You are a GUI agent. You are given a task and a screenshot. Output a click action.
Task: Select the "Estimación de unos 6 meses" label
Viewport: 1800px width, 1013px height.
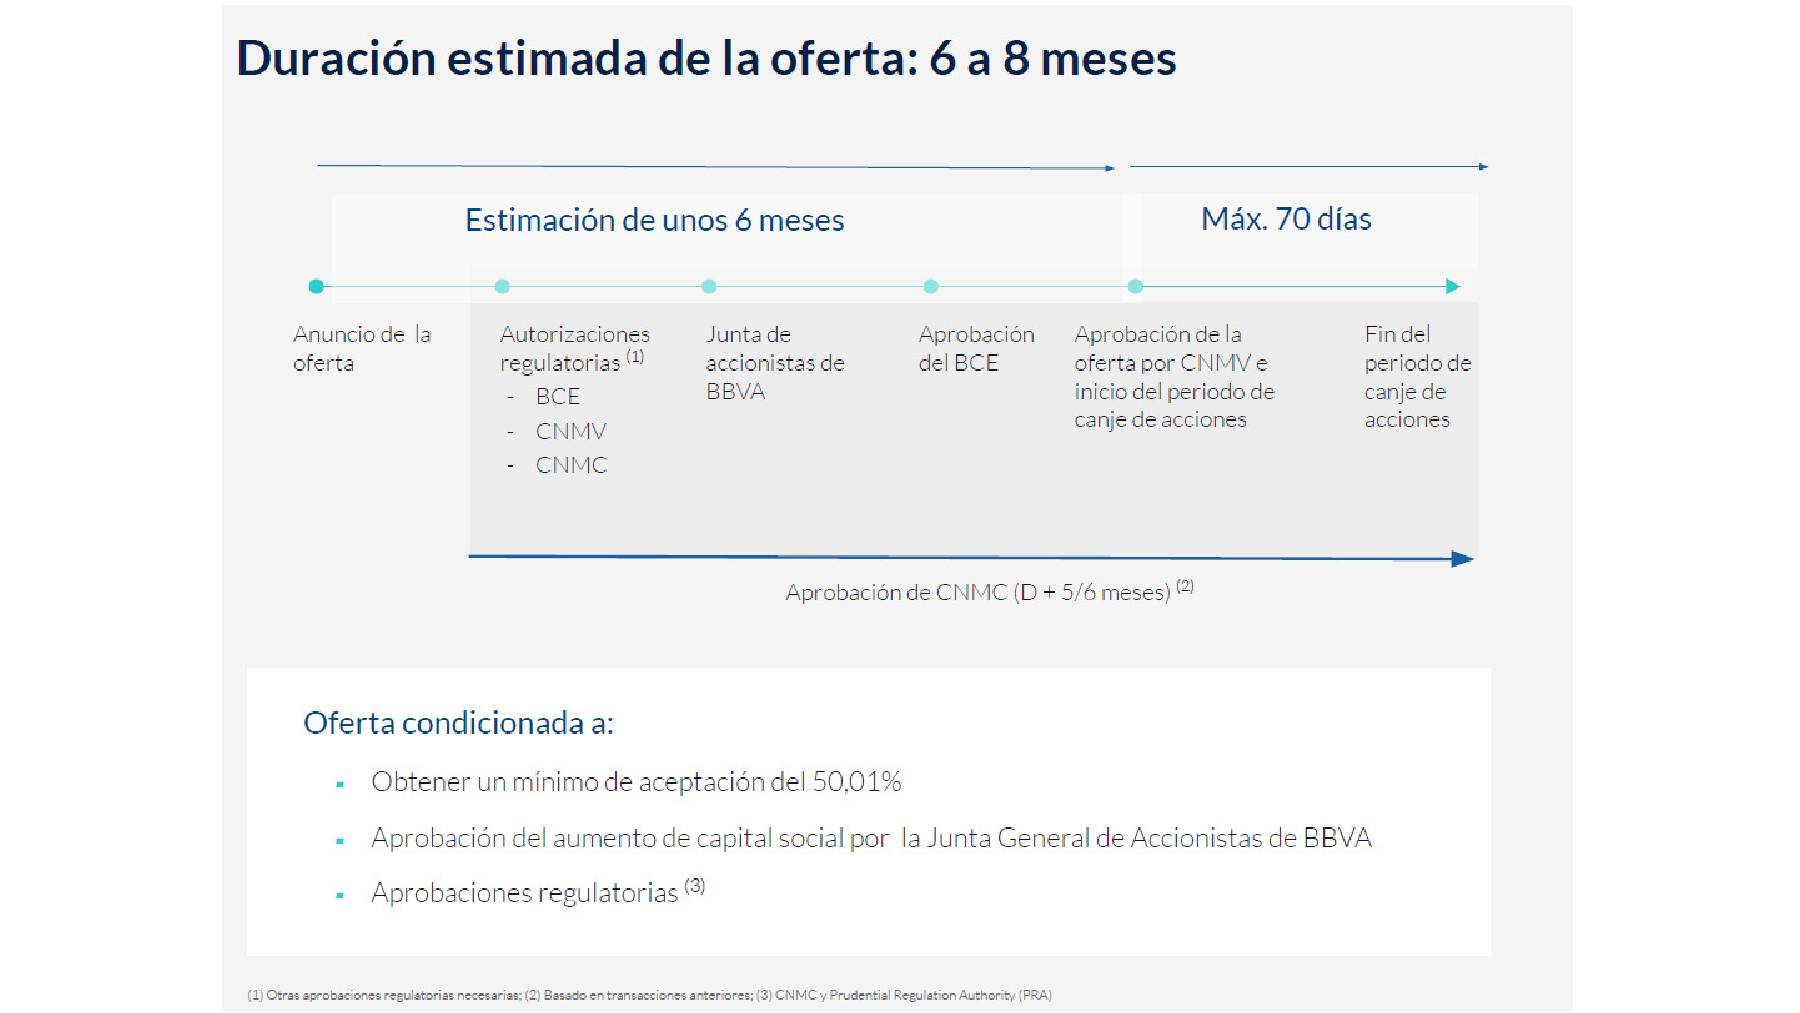[655, 220]
